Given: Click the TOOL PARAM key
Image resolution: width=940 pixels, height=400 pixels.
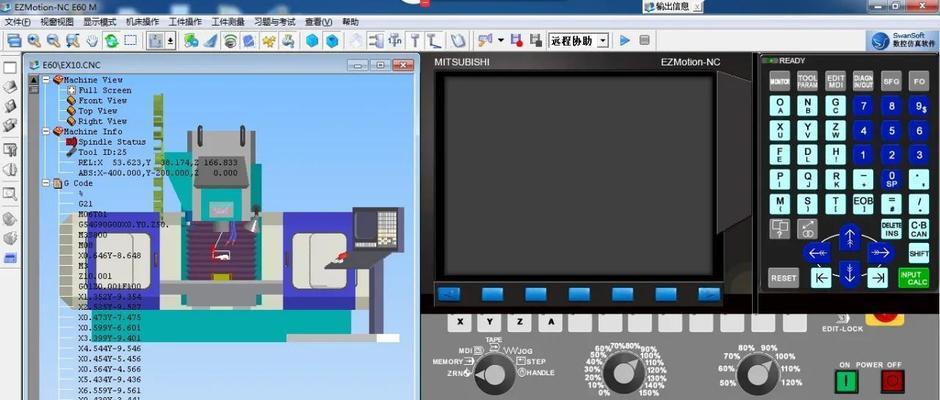Looking at the screenshot, I should [x=807, y=81].
